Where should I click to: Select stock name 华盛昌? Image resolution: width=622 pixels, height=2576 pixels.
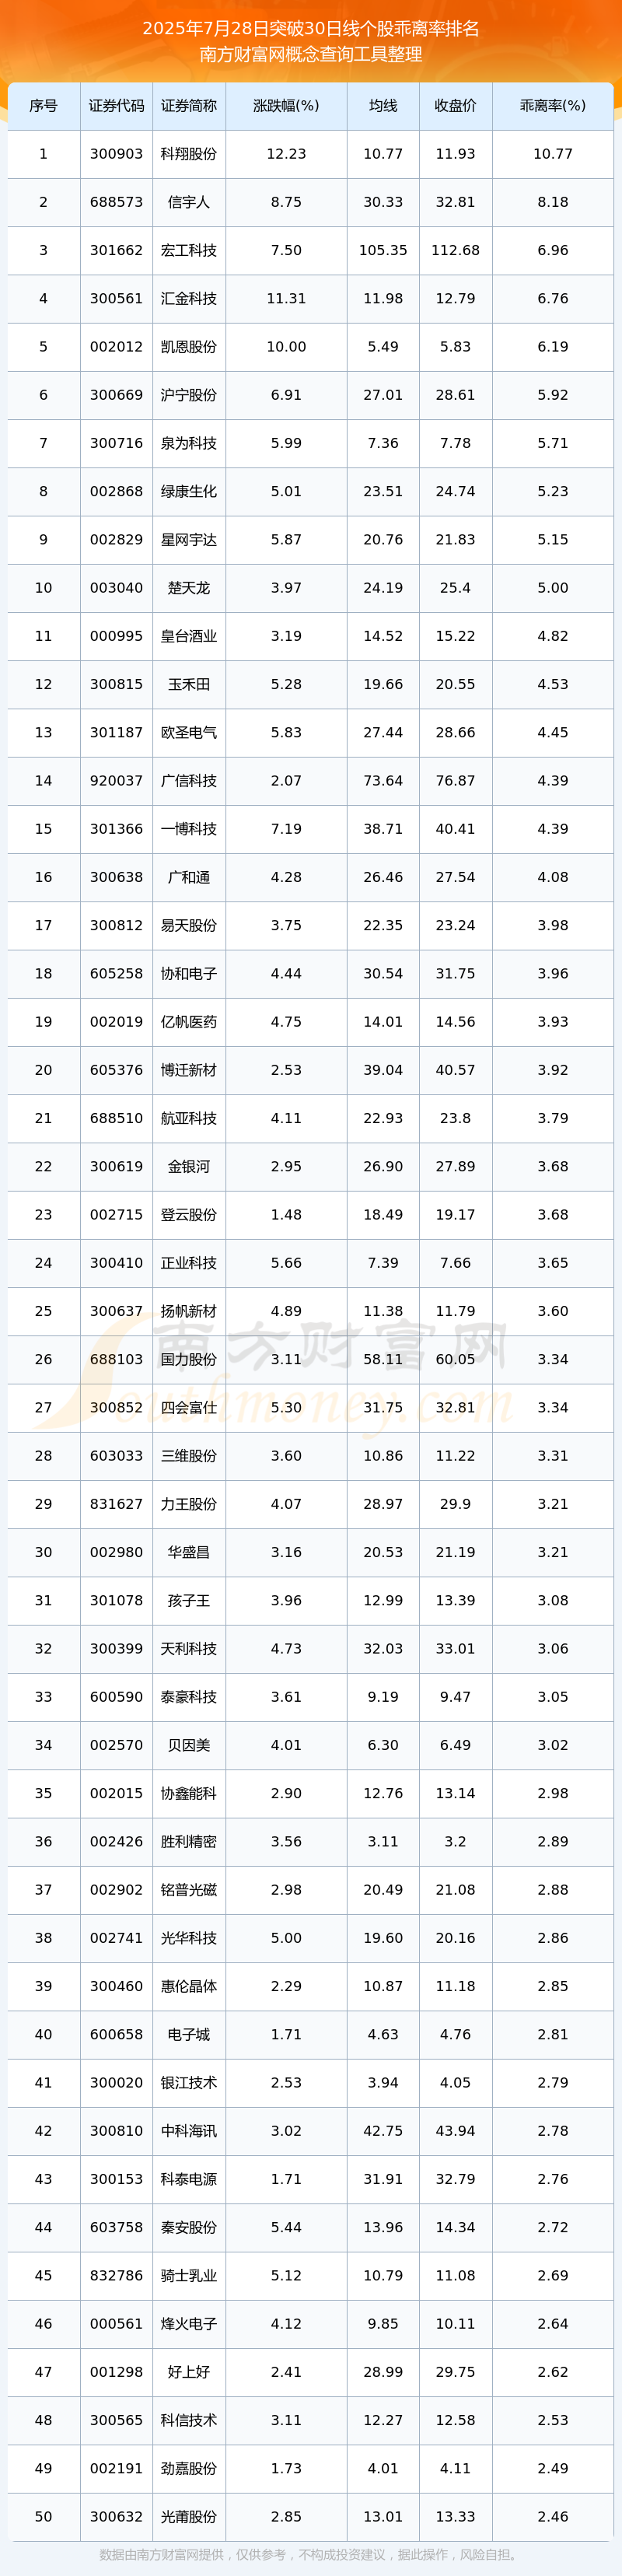pos(189,1553)
